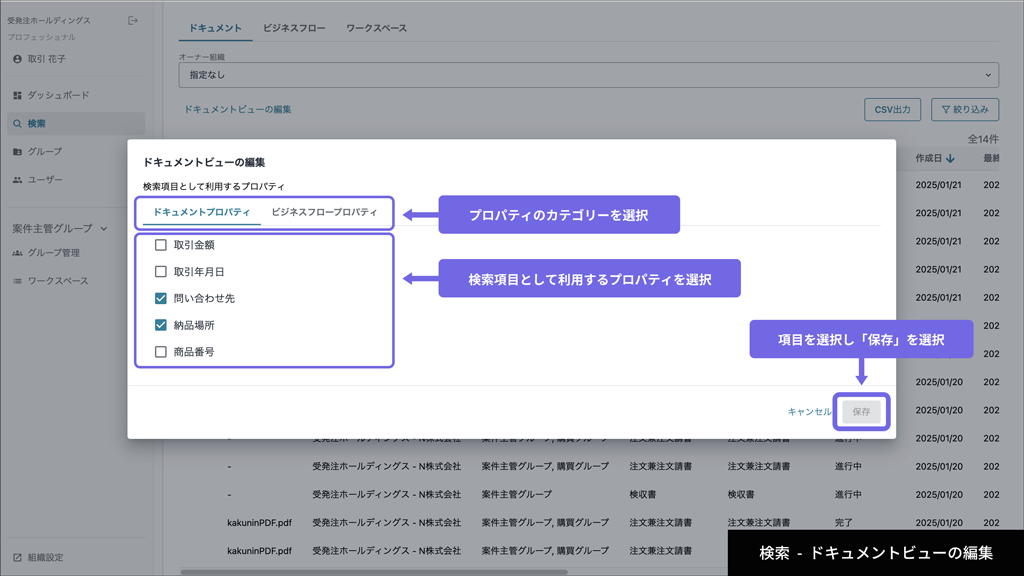Viewport: 1024px width, 576px height.
Task: Check the 取引年月日 checkbox
Action: pyautogui.click(x=161, y=272)
